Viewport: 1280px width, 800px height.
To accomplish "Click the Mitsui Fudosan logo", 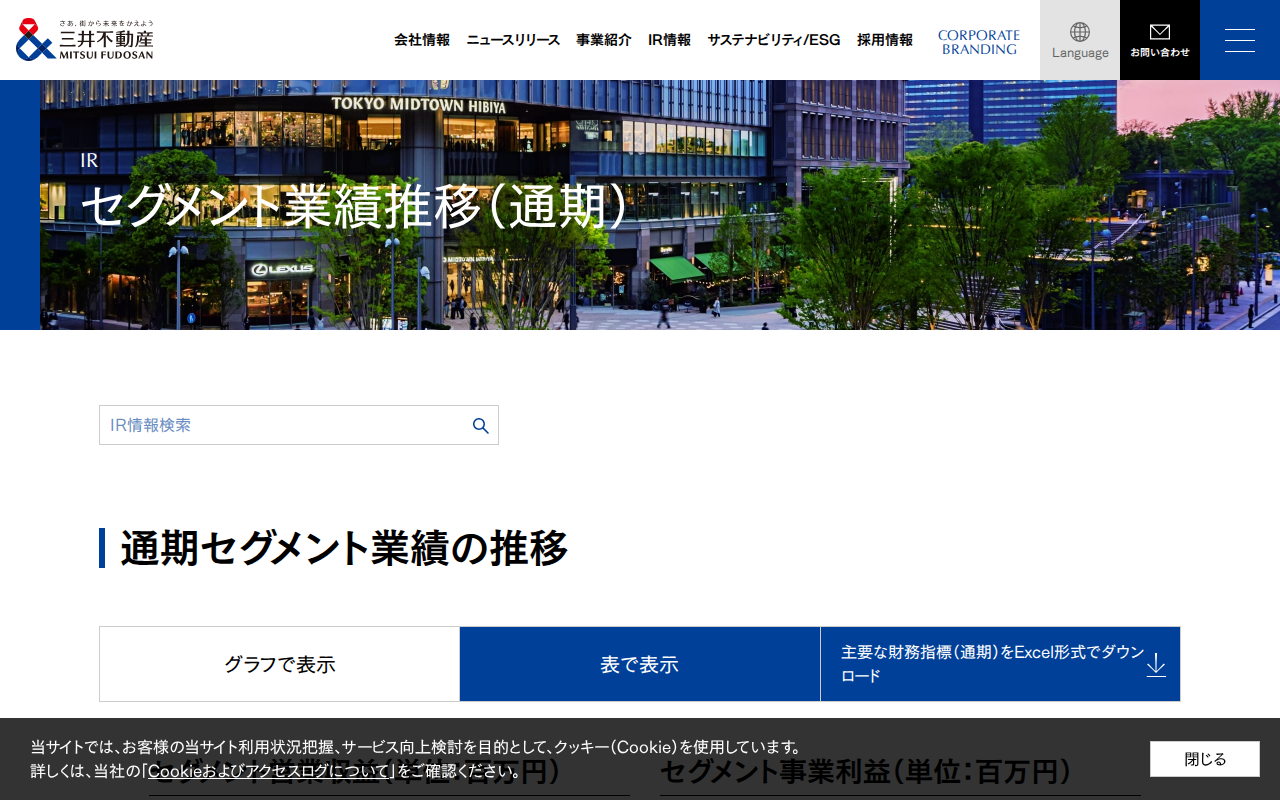I will pos(85,40).
